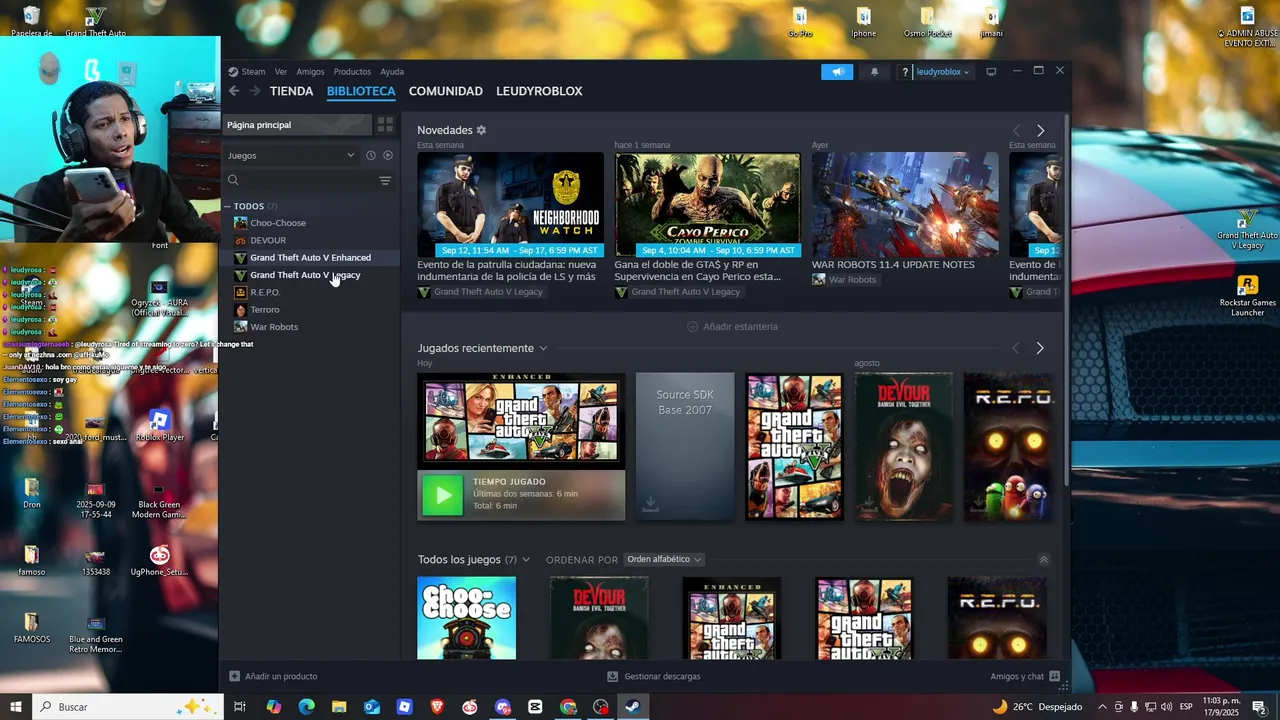This screenshot has height=720, width=1280.
Task: Expand the Jugados recientemente dropdown
Action: [543, 348]
